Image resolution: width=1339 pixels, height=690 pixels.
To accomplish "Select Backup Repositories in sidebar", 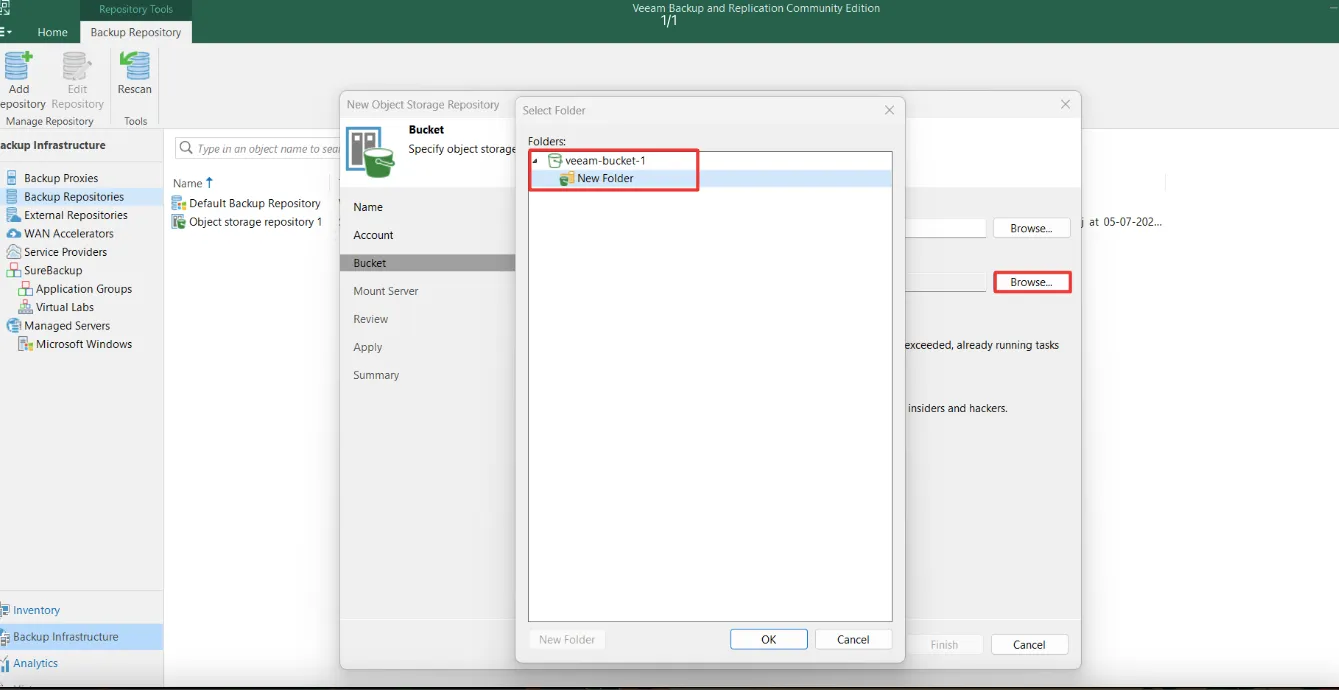I will (74, 197).
